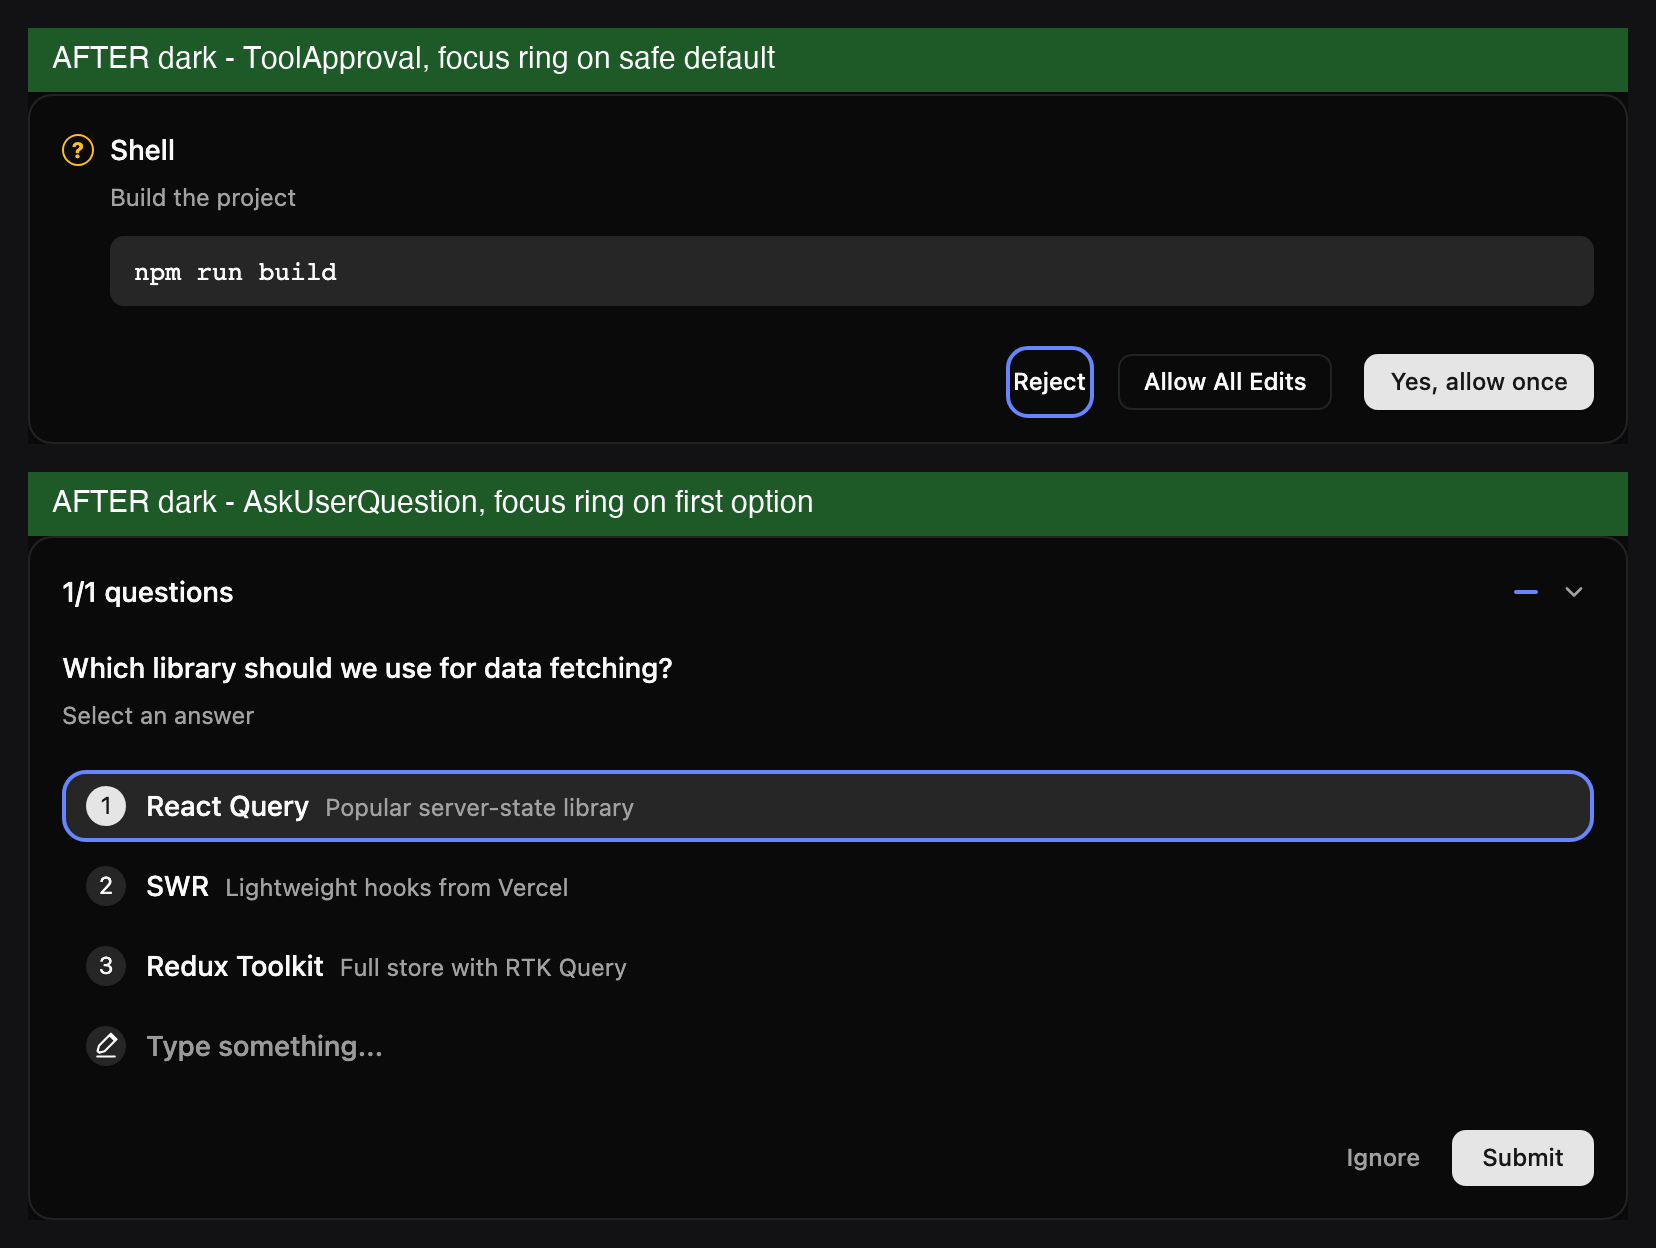Viewport: 1656px width, 1248px height.
Task: Click the number 2 badge for SWR
Action: click(106, 886)
